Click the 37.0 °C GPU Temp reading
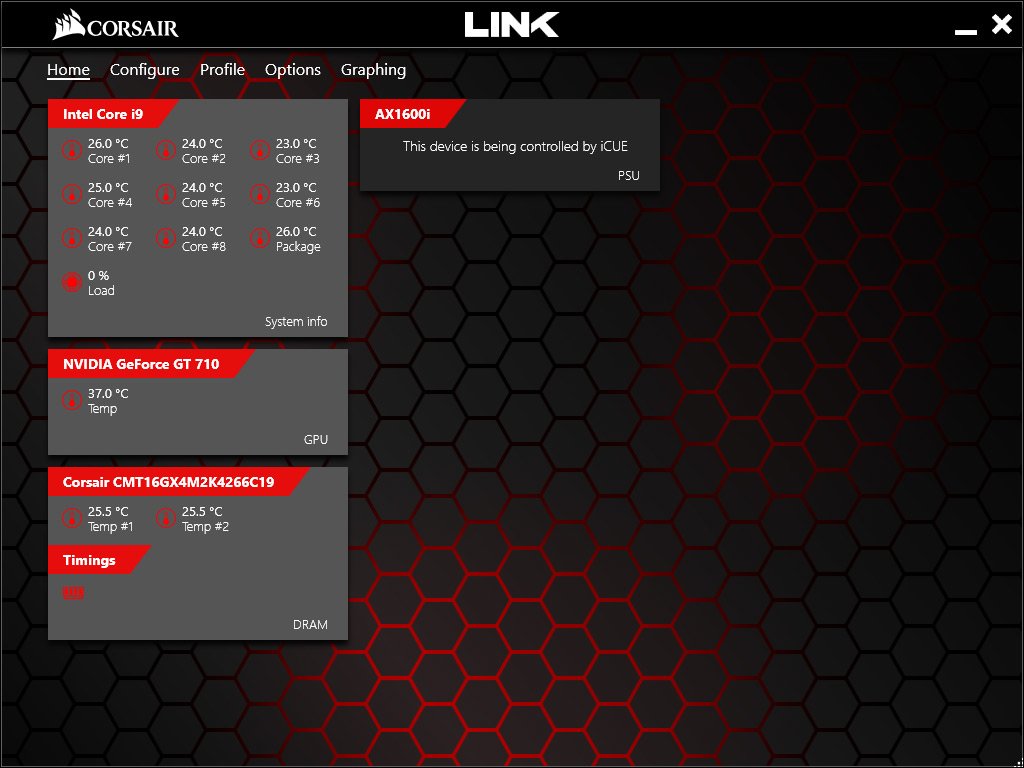 click(x=108, y=393)
